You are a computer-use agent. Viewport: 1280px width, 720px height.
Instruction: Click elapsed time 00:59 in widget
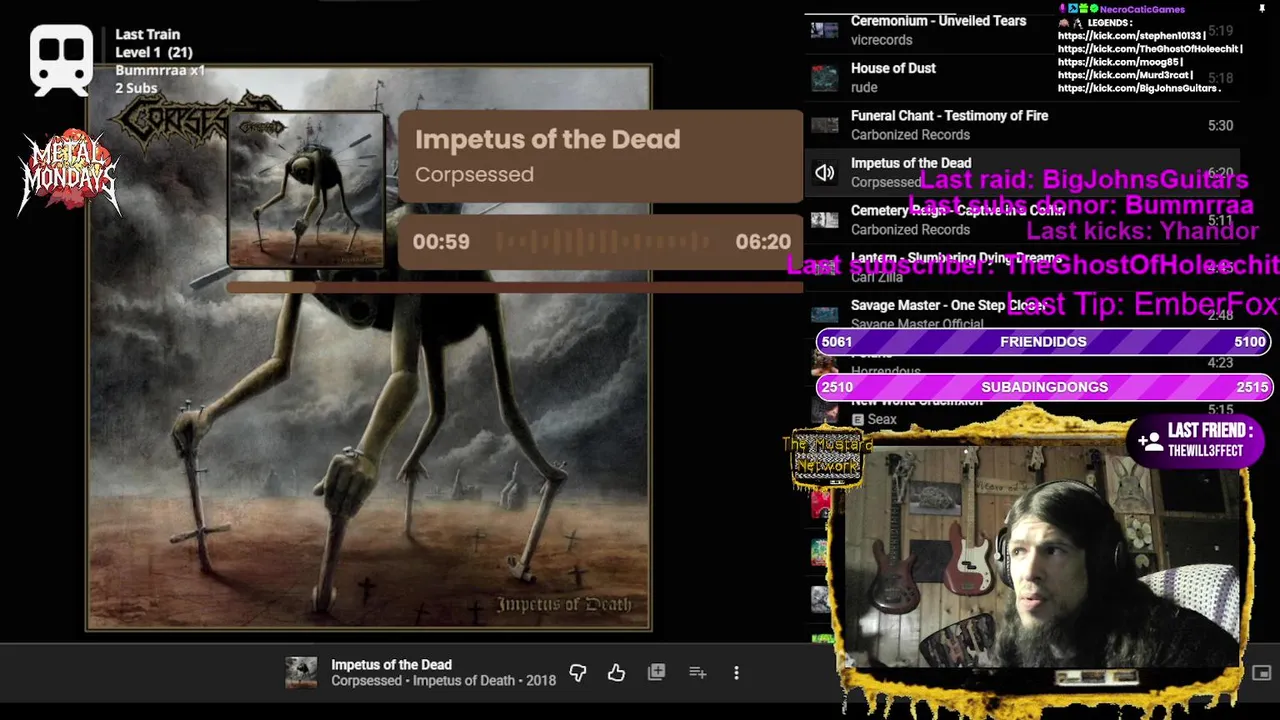[x=441, y=242]
